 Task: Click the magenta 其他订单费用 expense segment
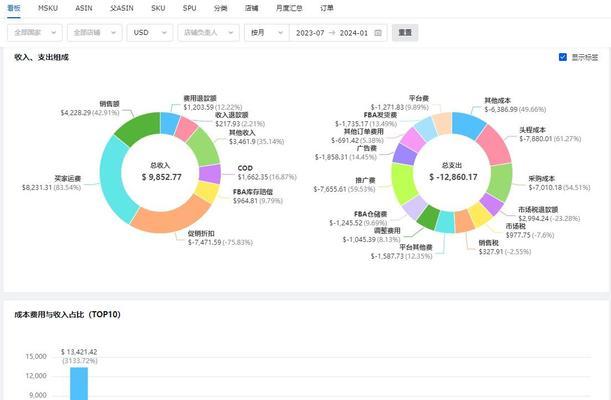click(413, 140)
